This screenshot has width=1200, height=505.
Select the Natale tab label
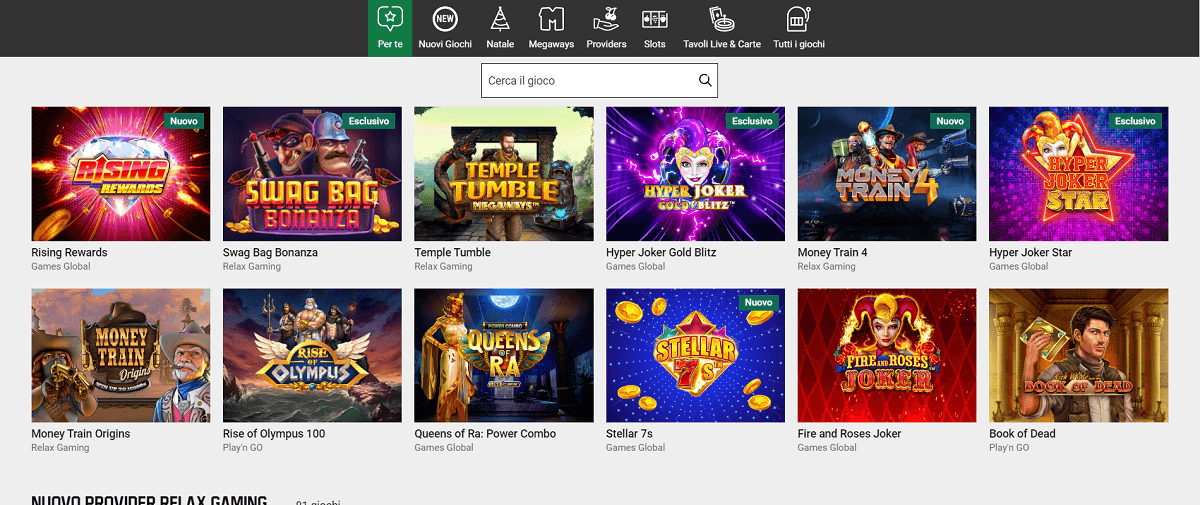coord(500,44)
